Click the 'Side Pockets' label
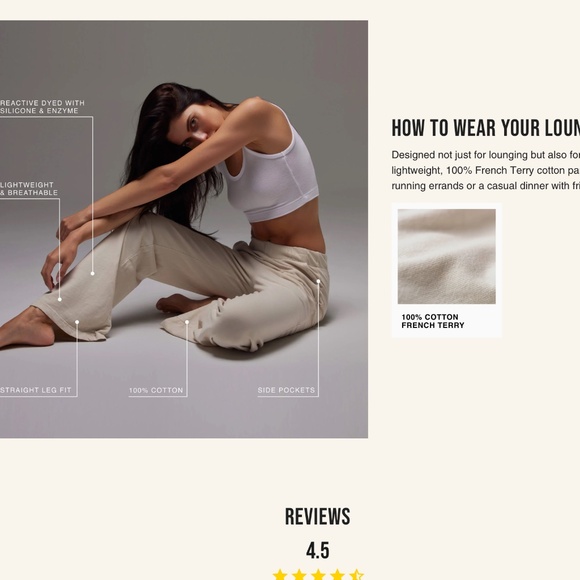580x580 pixels. pos(286,390)
